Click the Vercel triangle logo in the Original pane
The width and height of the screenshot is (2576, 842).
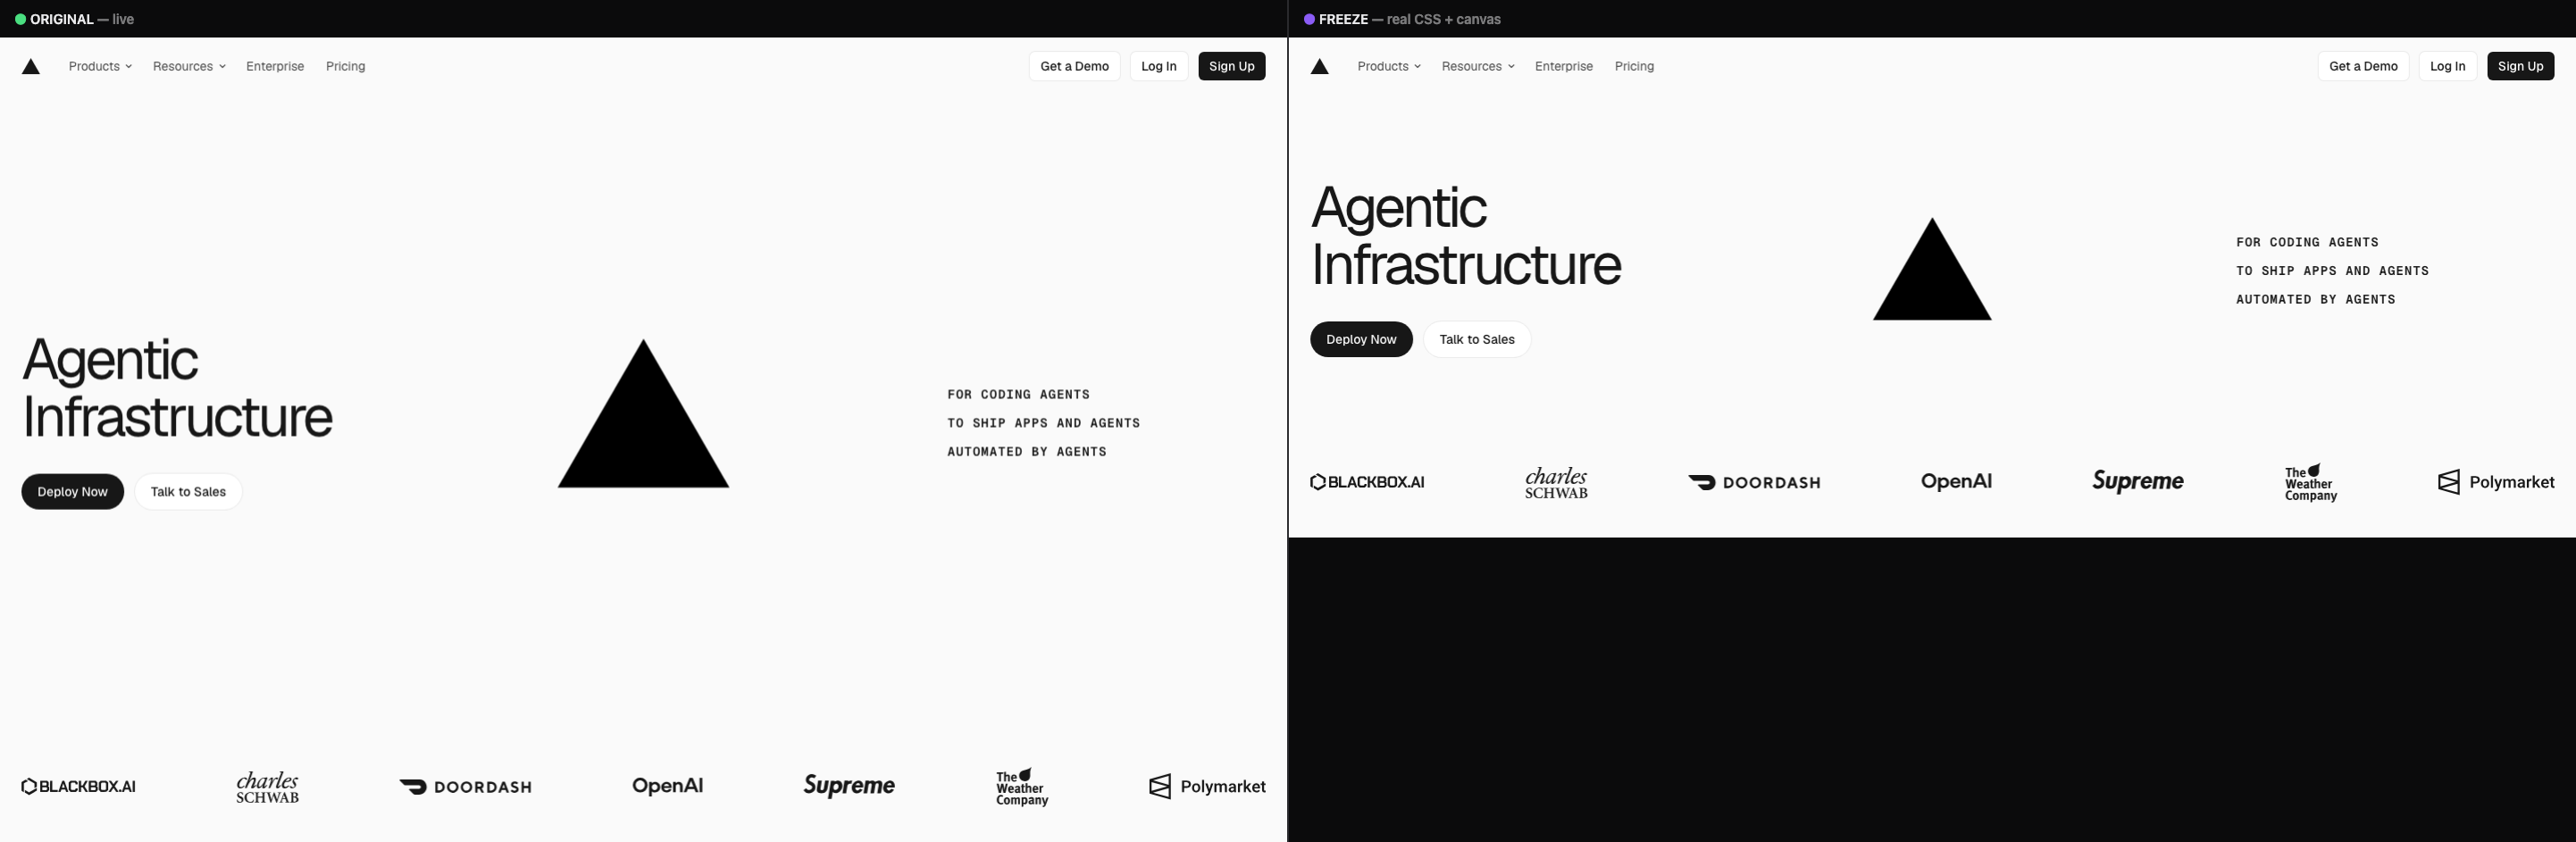point(31,66)
